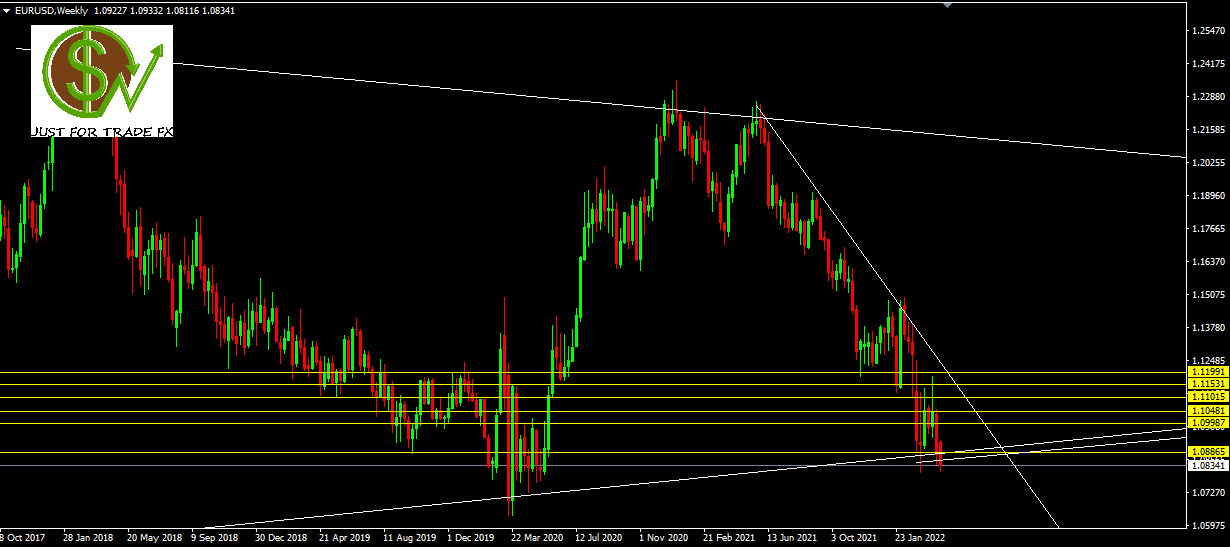Click the small triangle beside EURUSD,Weekly
Image resolution: width=1230 pixels, height=547 pixels.
[x=7, y=10]
